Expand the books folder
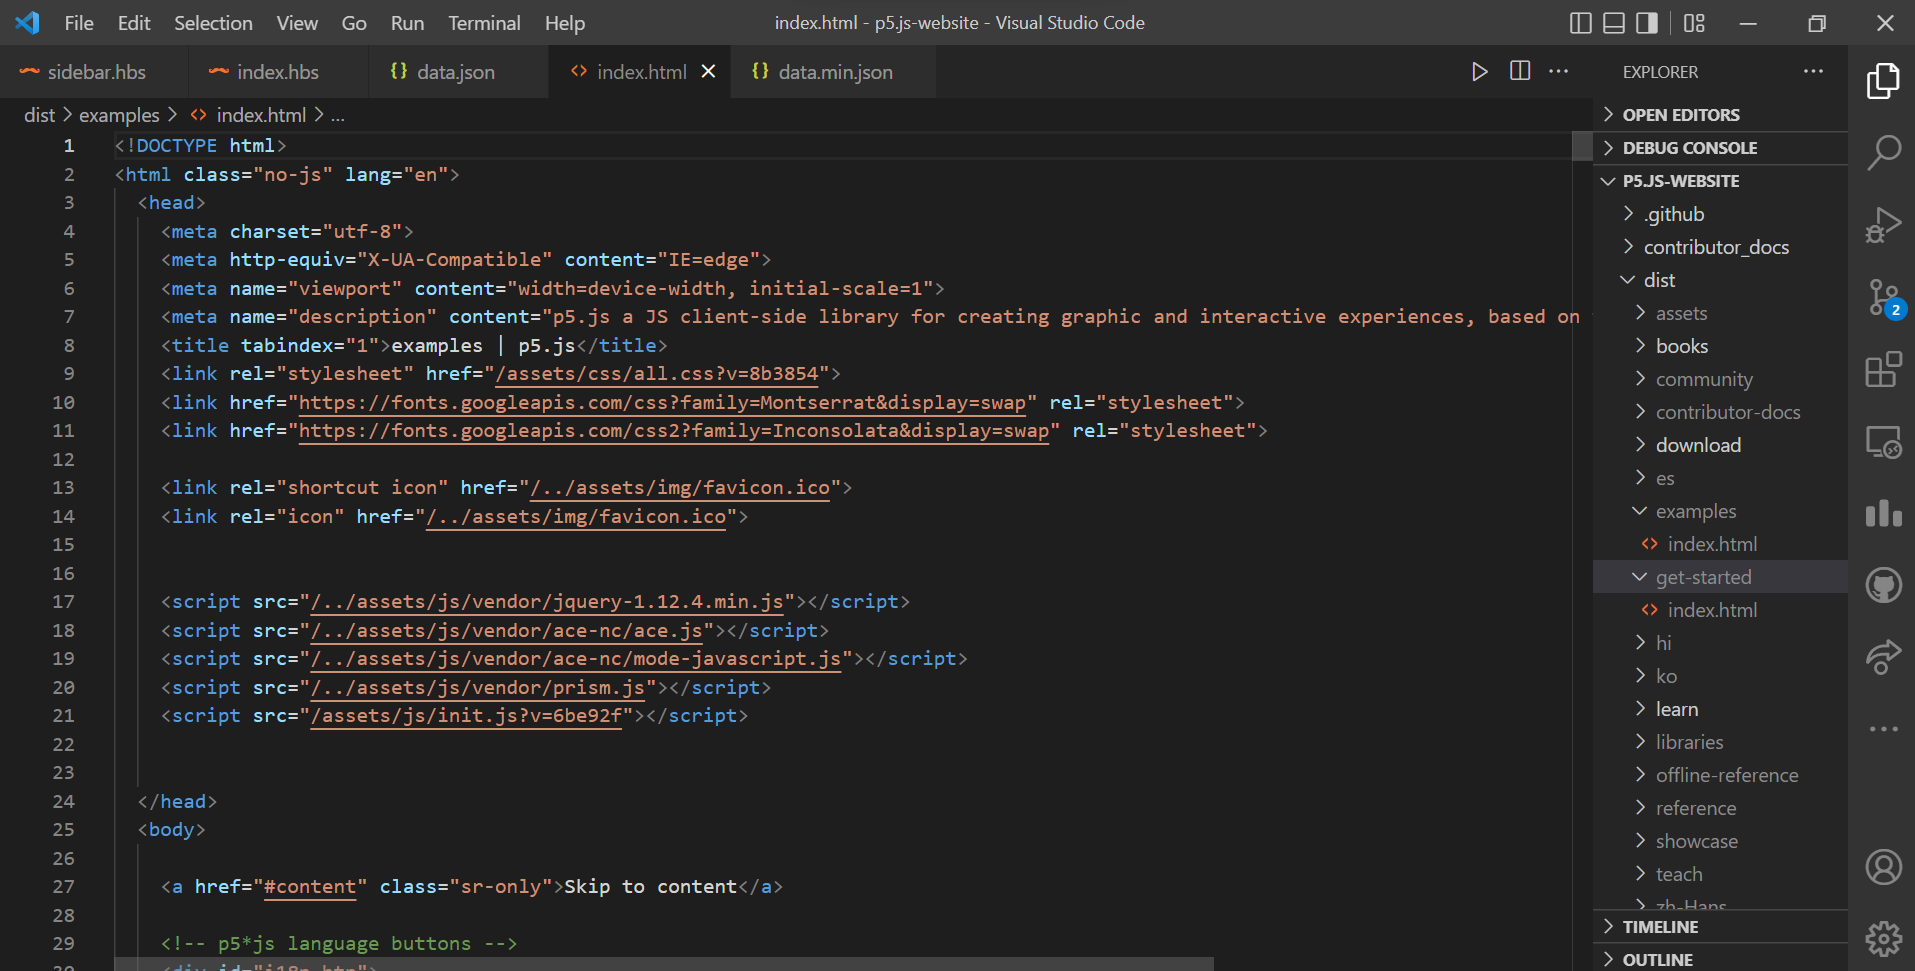This screenshot has height=971, width=1915. click(x=1720, y=346)
